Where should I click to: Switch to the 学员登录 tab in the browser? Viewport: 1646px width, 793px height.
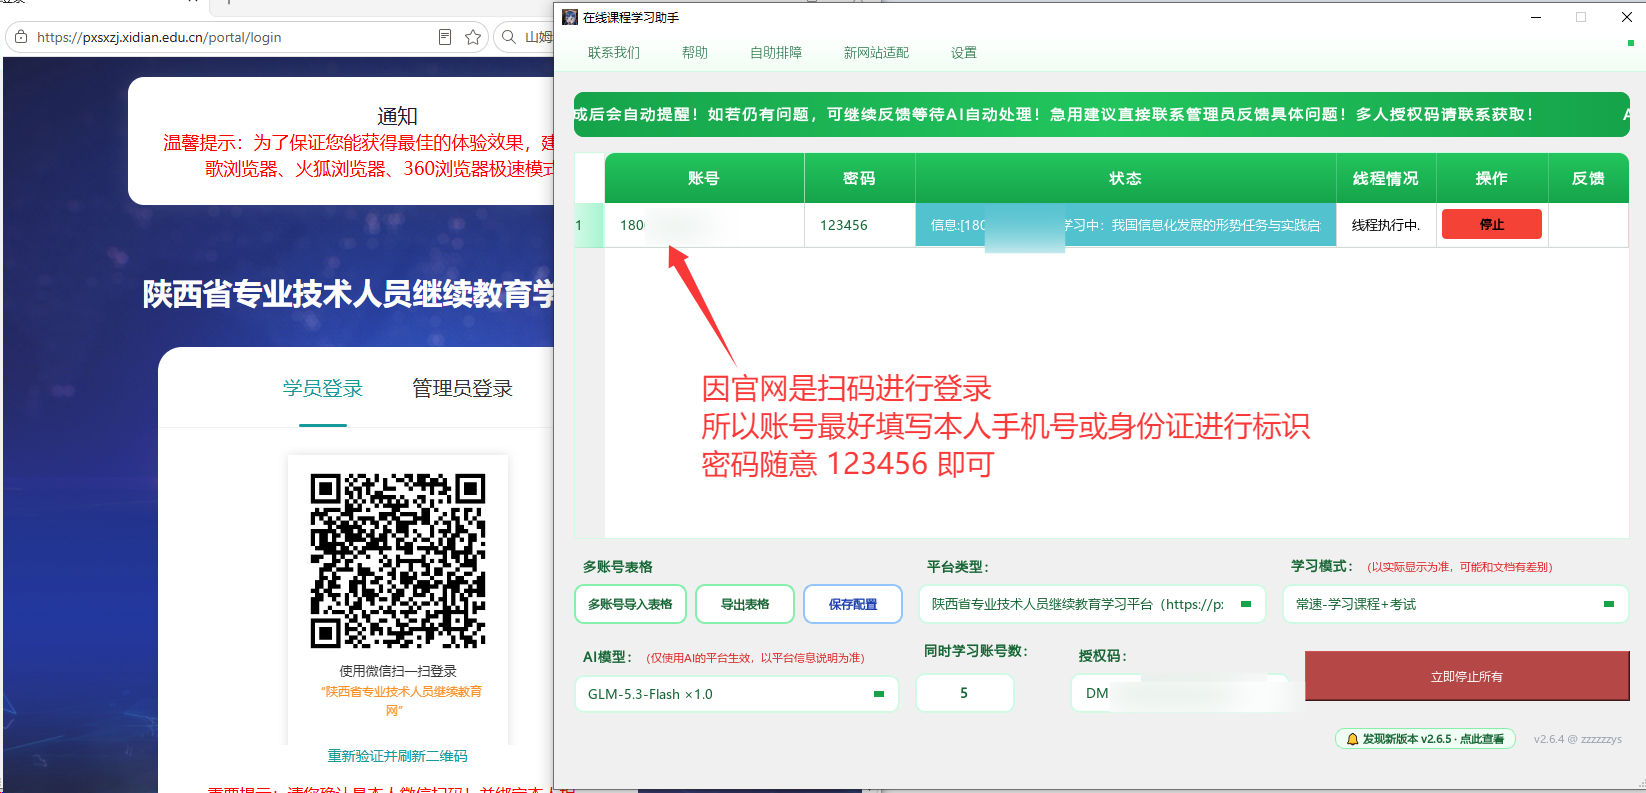pos(323,388)
